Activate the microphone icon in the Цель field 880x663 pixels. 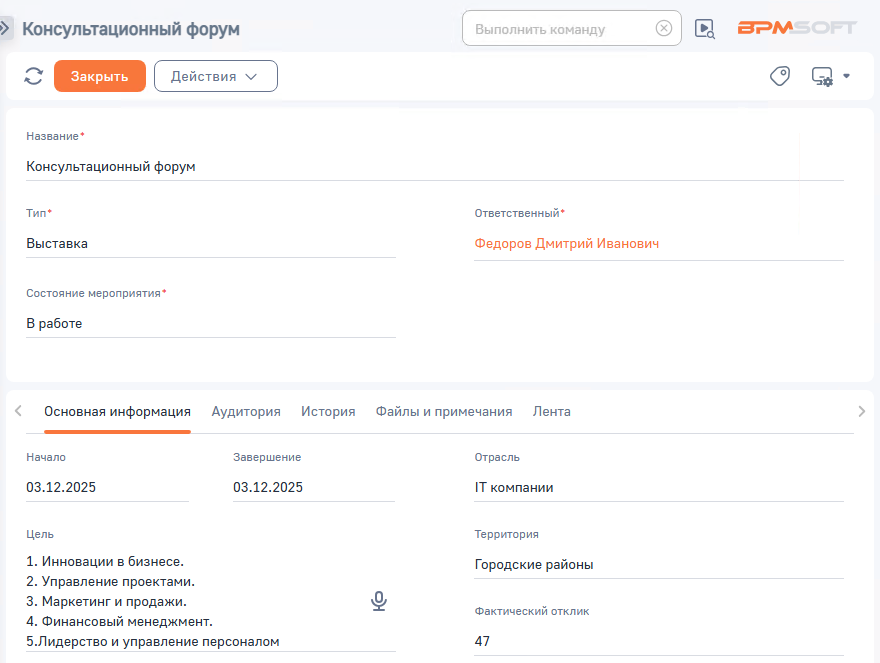pyautogui.click(x=379, y=601)
